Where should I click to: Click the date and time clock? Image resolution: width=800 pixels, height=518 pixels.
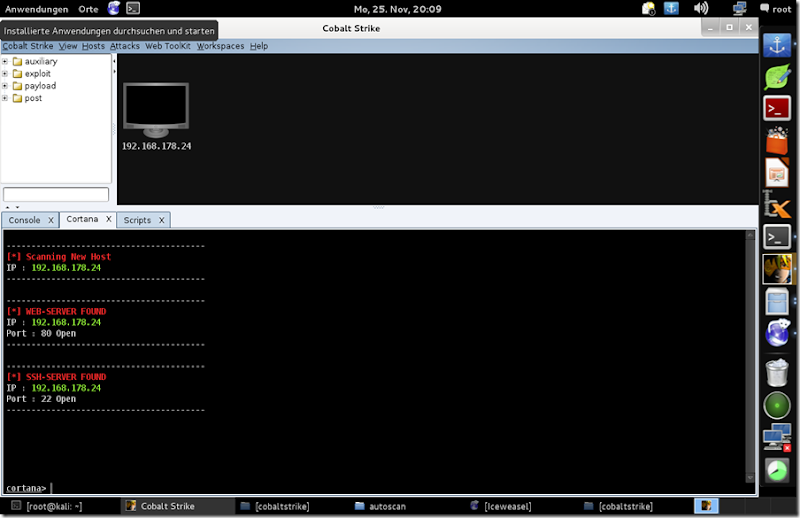[x=397, y=9]
